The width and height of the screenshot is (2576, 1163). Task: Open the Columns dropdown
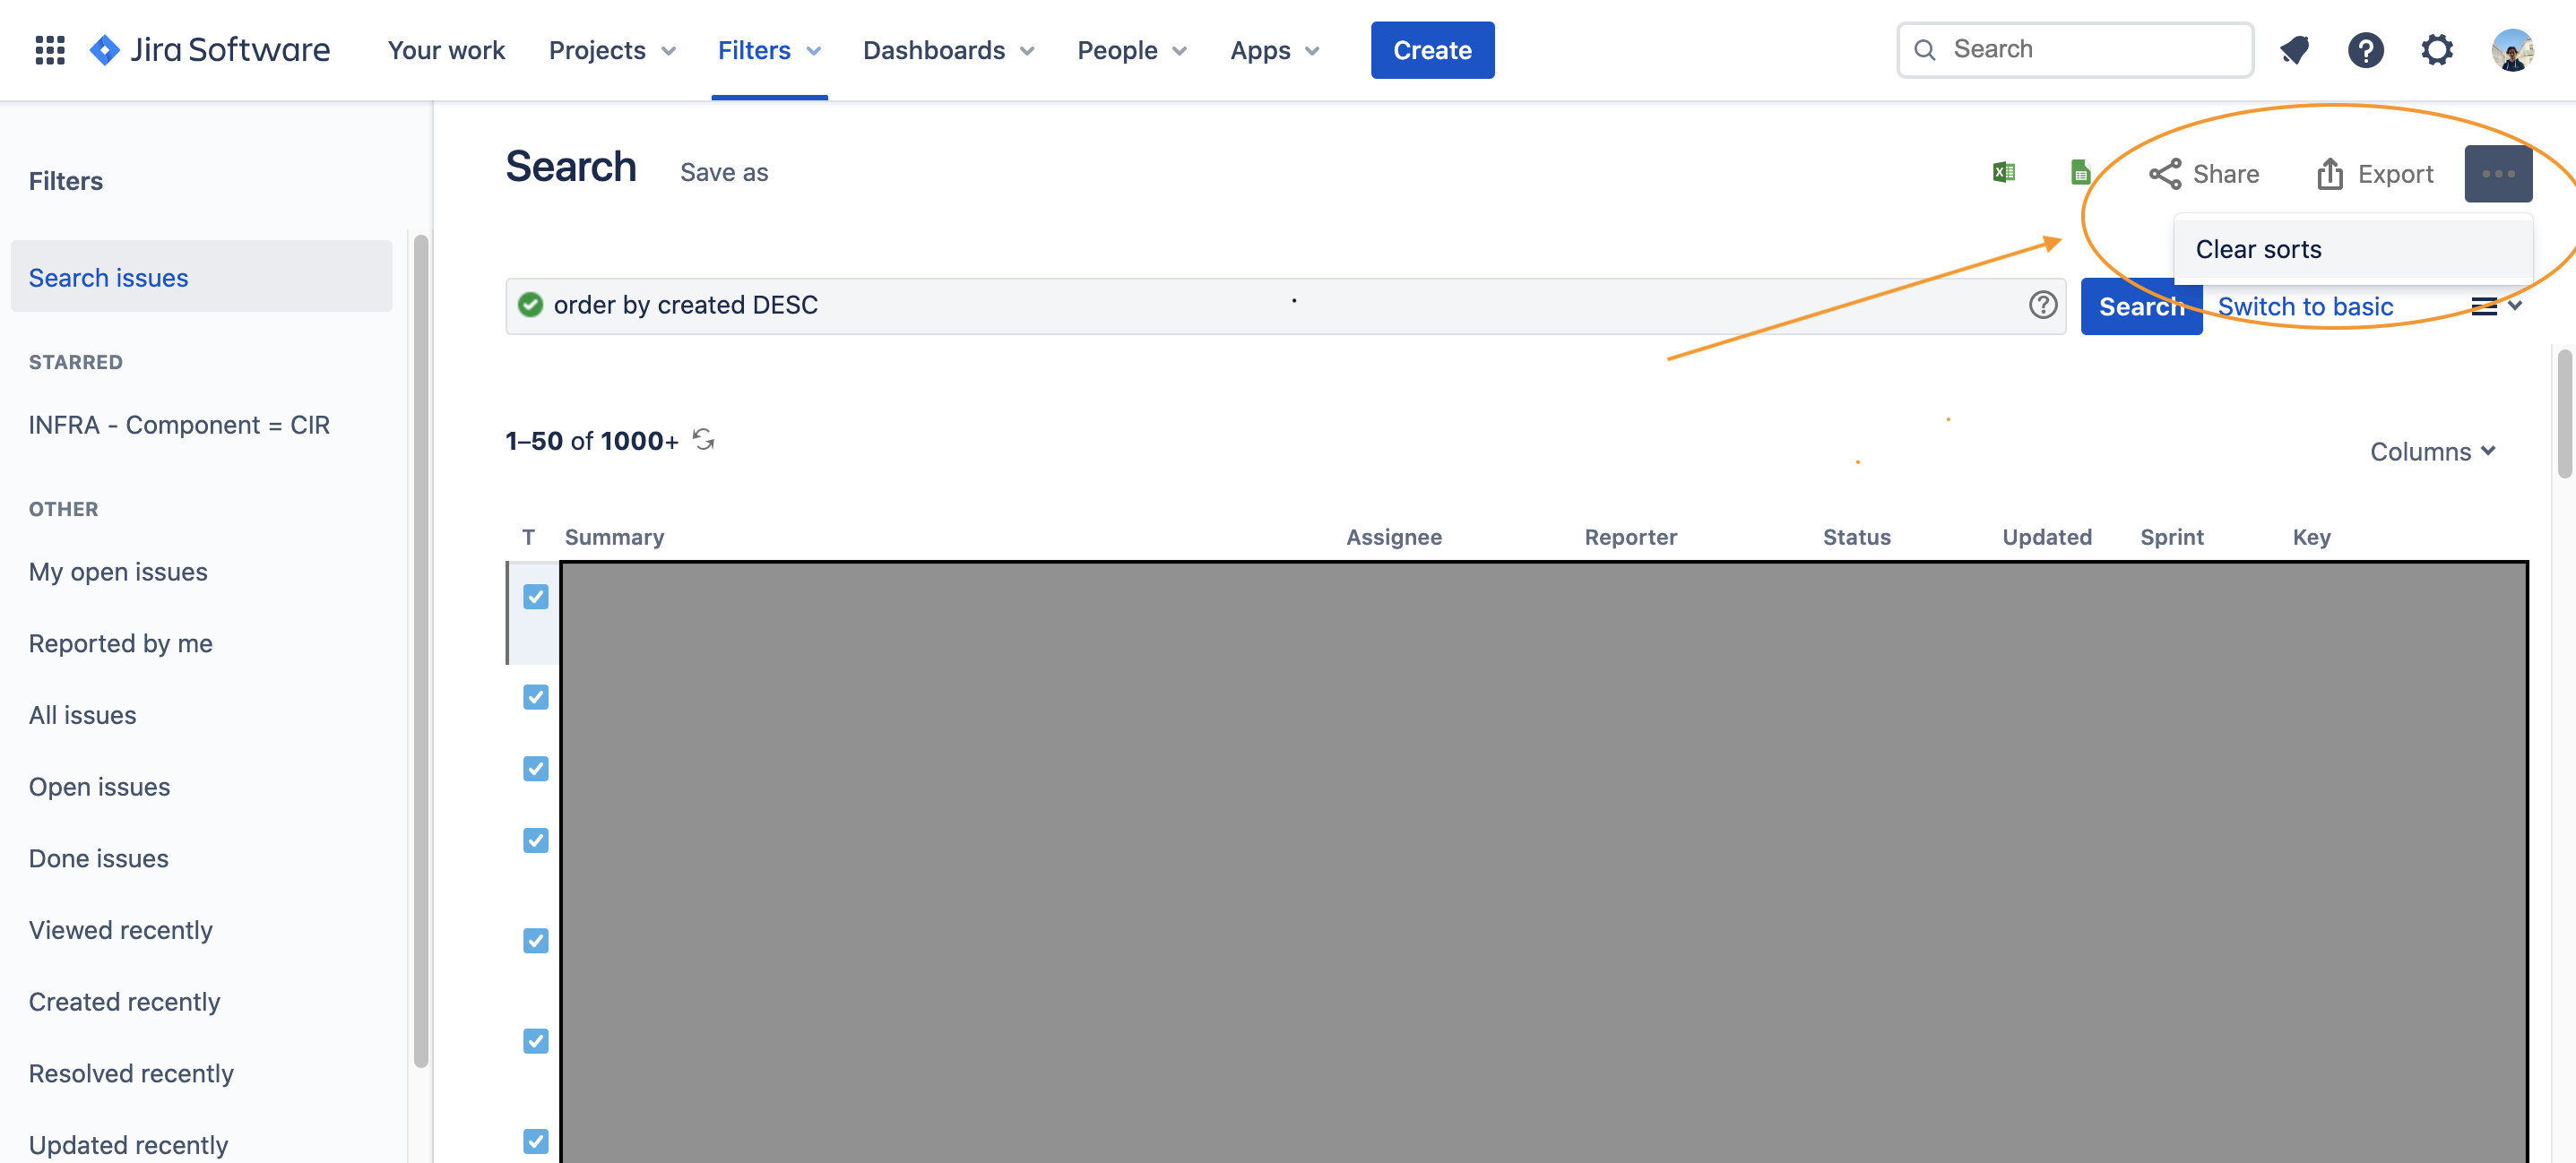coord(2433,452)
